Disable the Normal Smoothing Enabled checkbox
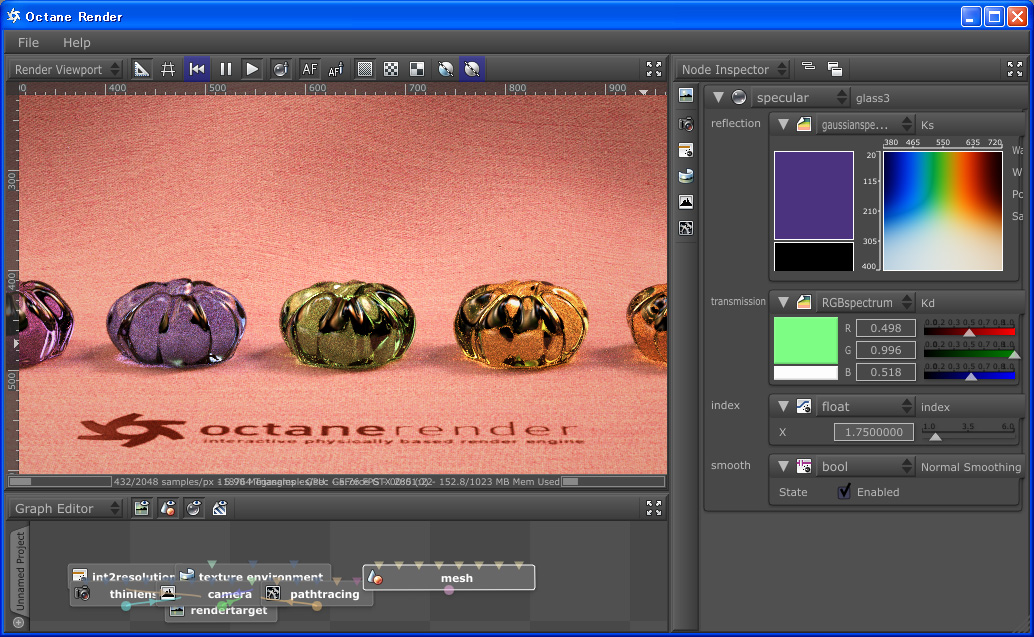The height and width of the screenshot is (637, 1034). (x=844, y=491)
